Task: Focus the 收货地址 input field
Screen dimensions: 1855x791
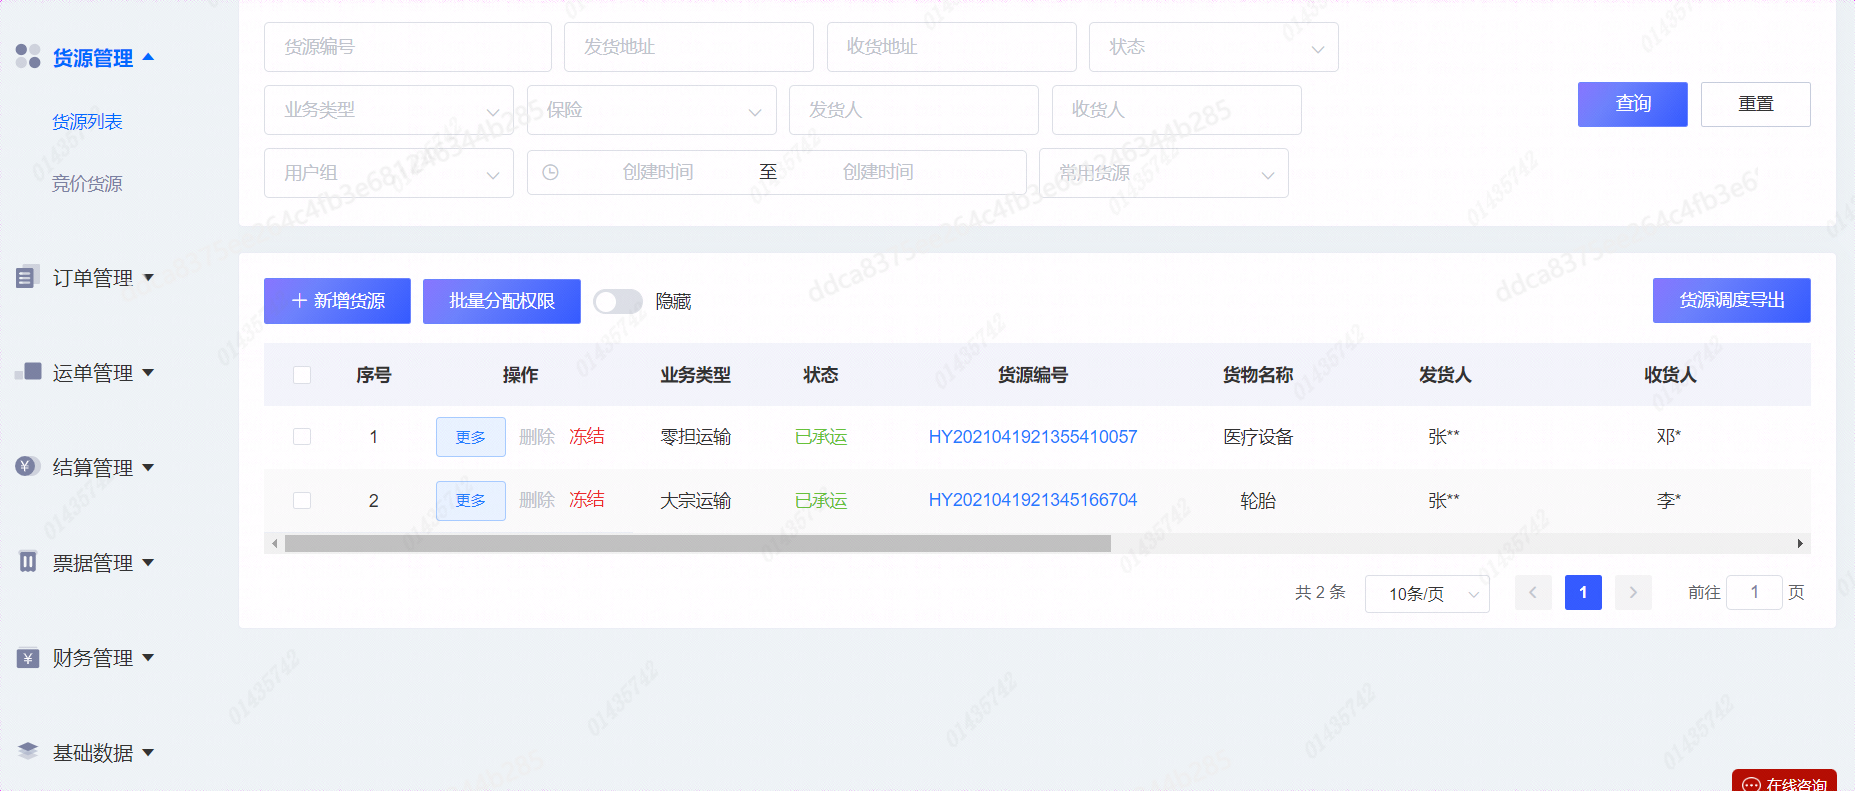Action: point(952,47)
